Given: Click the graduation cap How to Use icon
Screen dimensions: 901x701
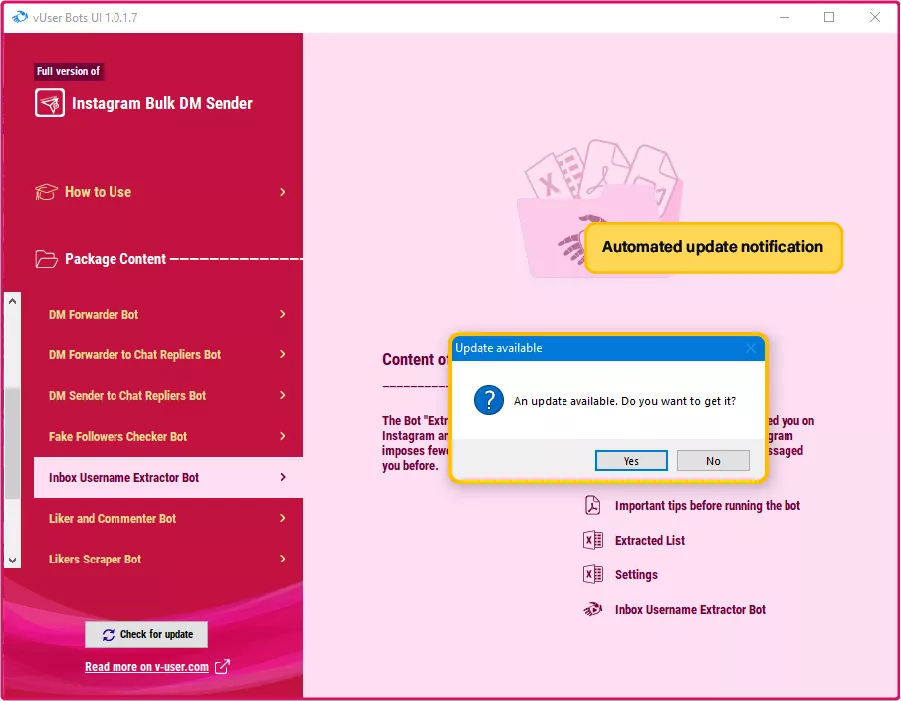Looking at the screenshot, I should 46,192.
